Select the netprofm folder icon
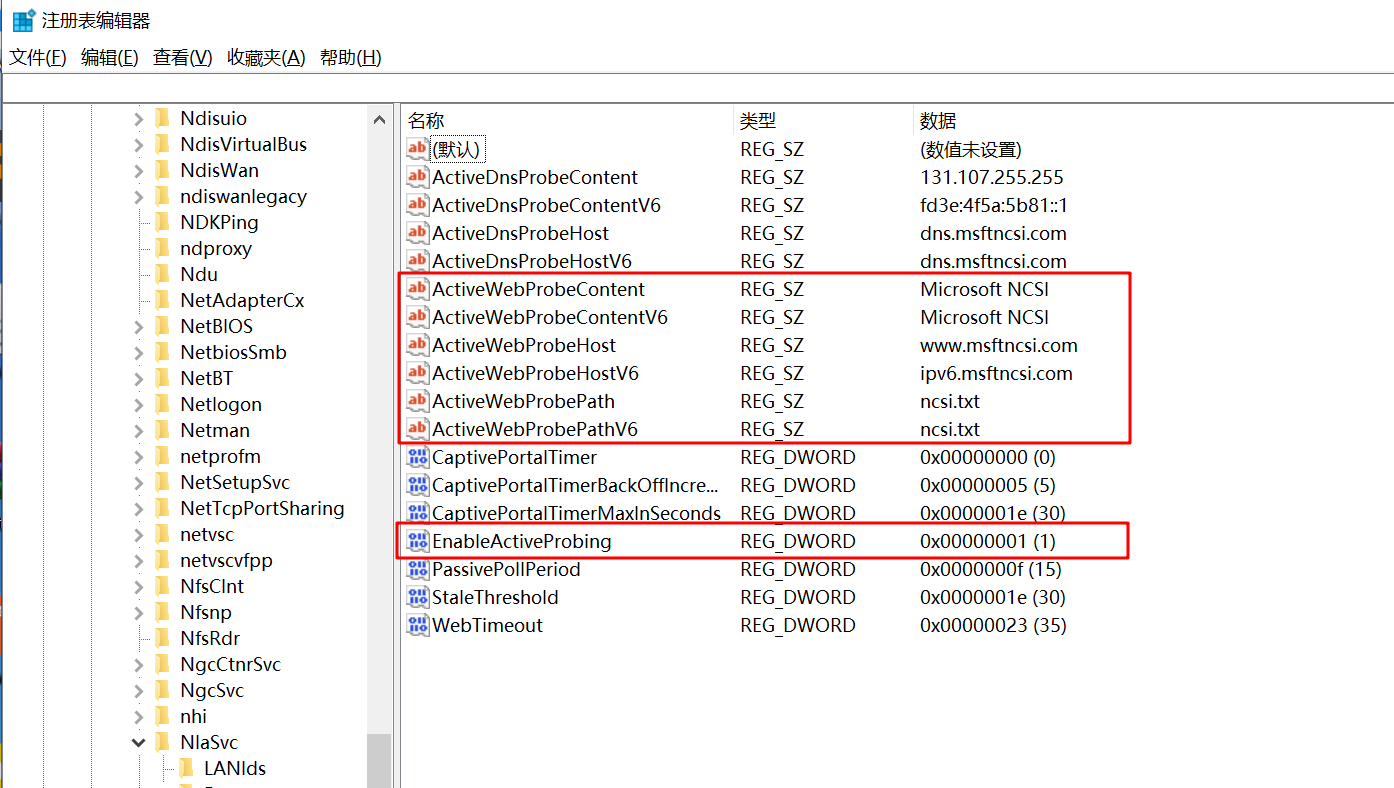Viewport: 1394px width, 788px height. coord(163,457)
